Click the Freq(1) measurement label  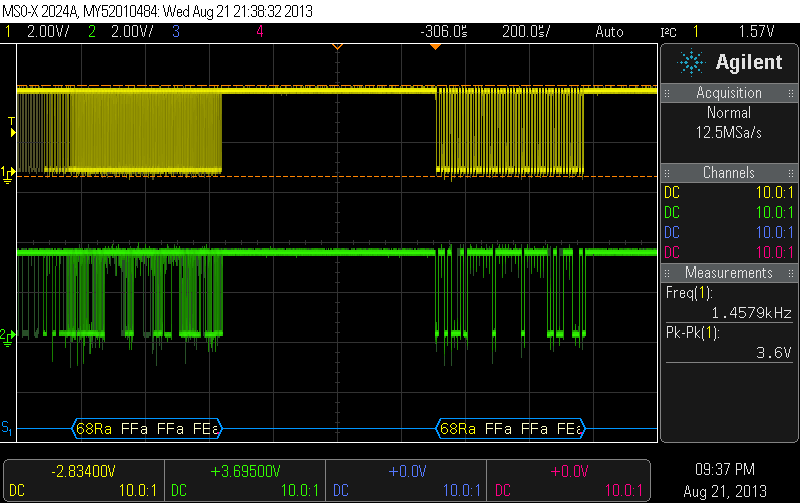click(x=689, y=293)
